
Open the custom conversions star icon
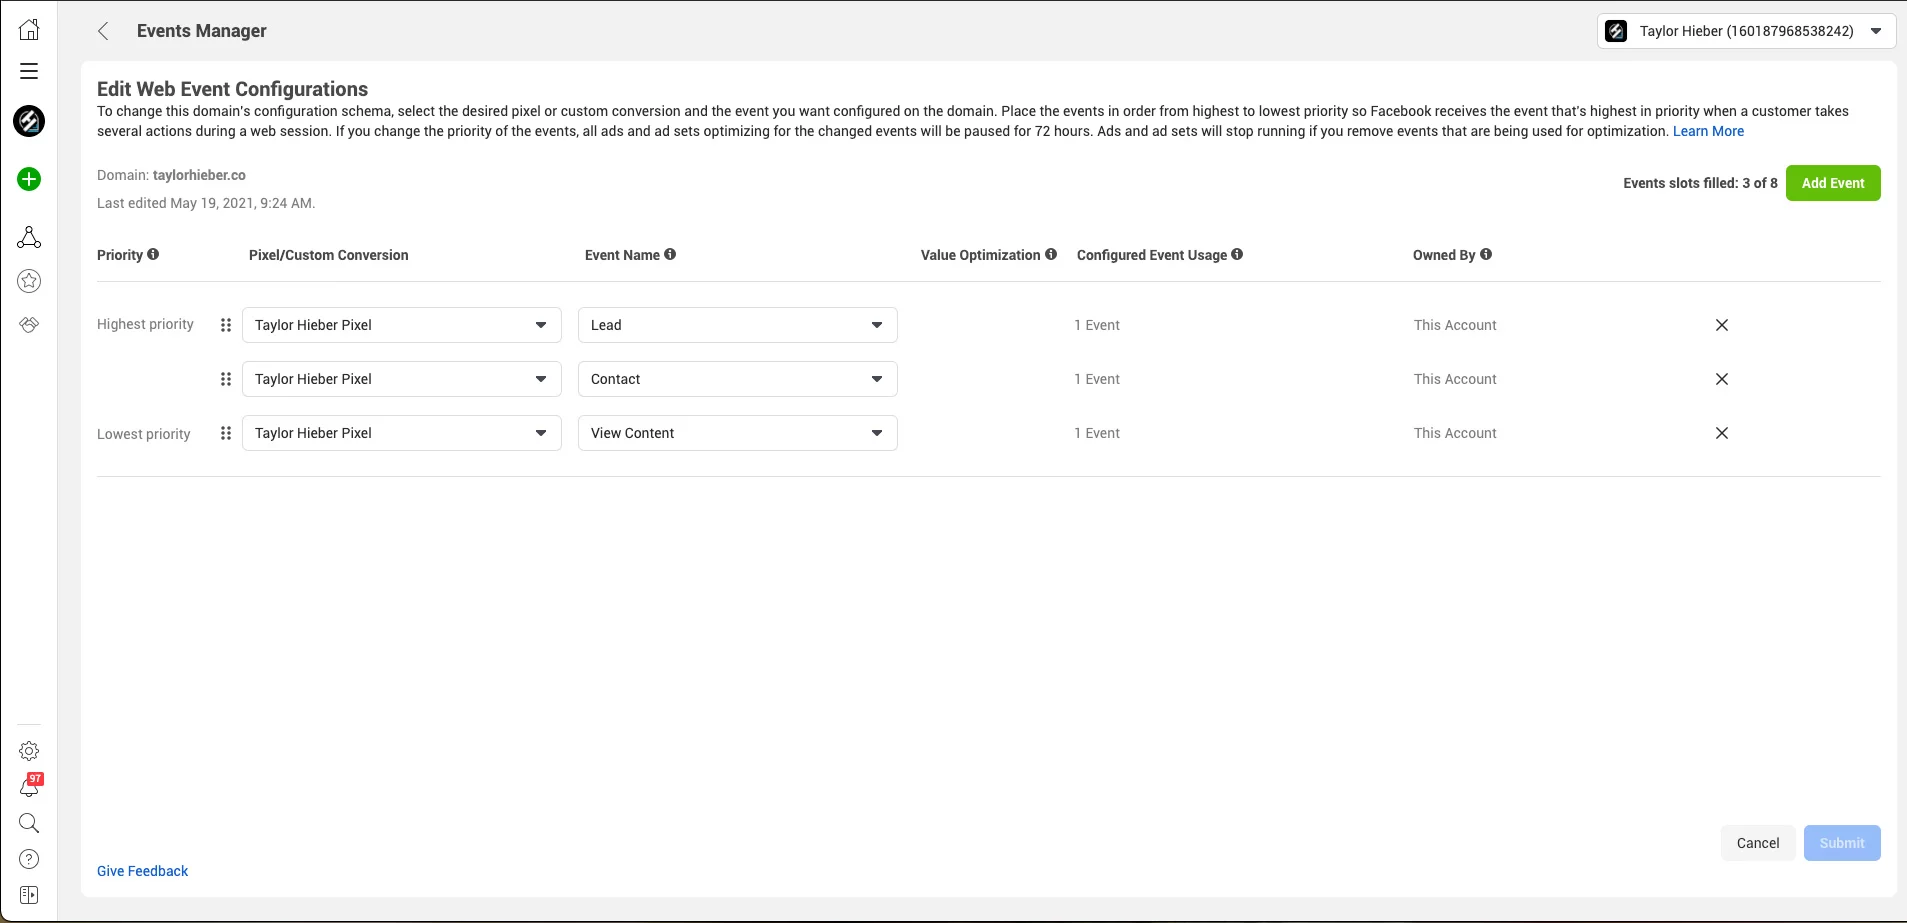click(x=29, y=281)
